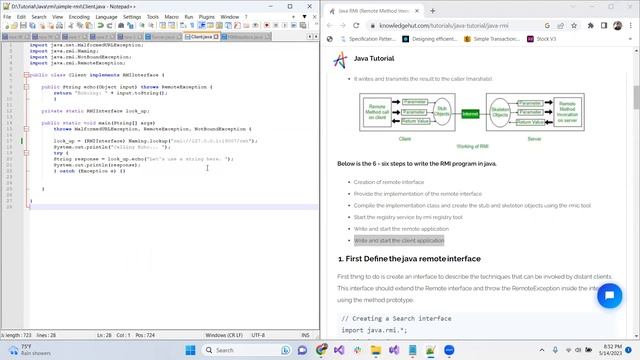Screen dimensions: 640x360
Task: Click the microphone icon in system tray
Action: pos(555,350)
